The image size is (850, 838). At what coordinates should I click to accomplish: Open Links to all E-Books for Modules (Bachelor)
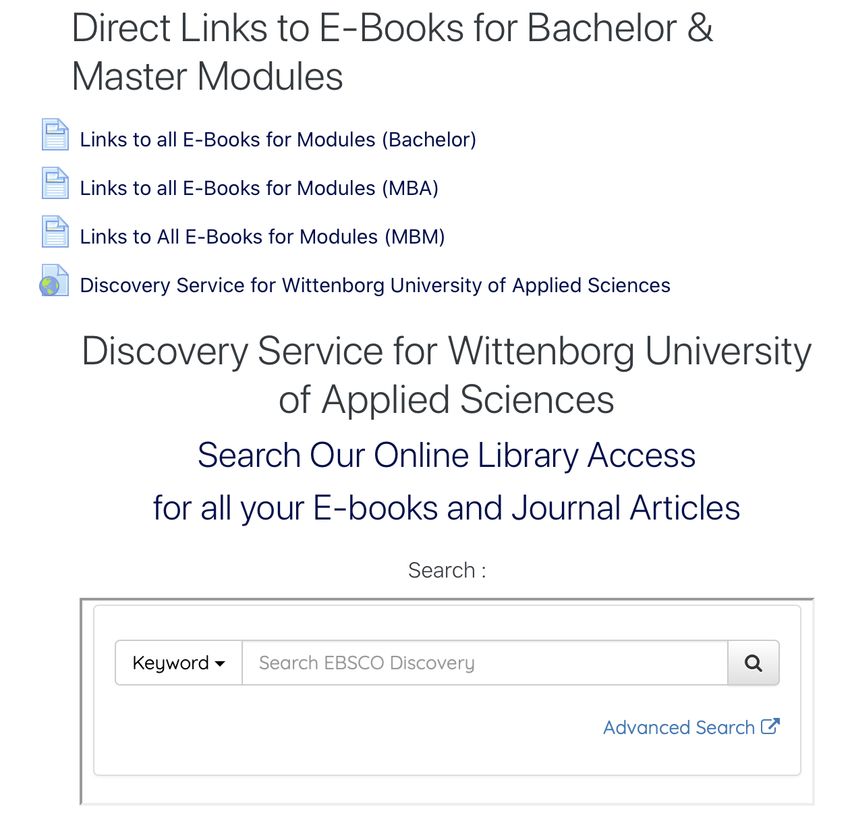pyautogui.click(x=278, y=140)
